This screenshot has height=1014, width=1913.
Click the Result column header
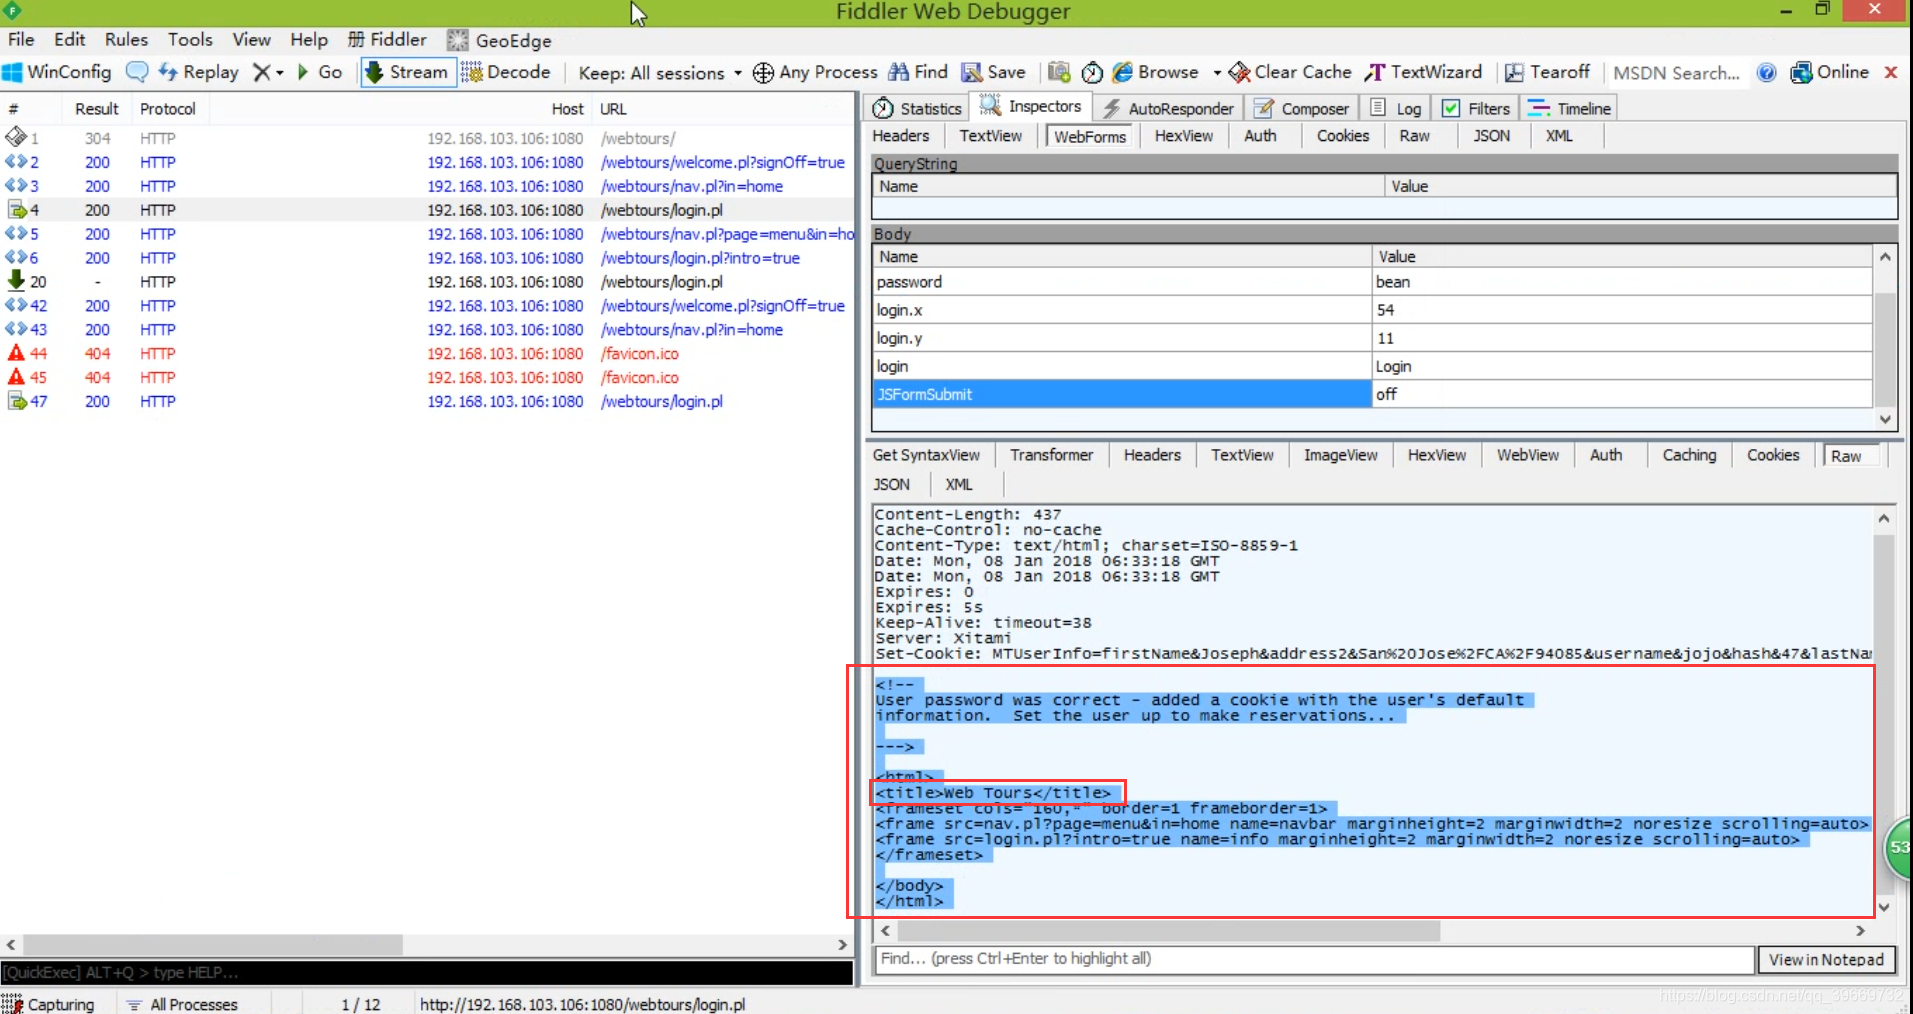point(97,109)
